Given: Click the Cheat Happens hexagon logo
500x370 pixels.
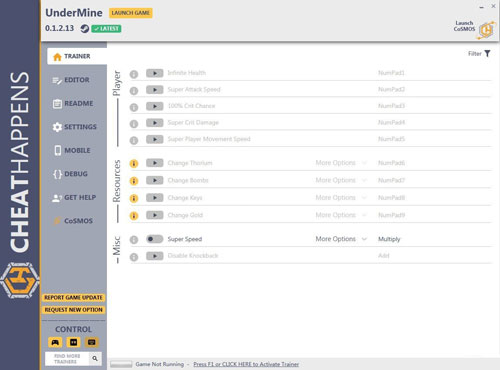Looking at the screenshot, I should click(x=20, y=280).
